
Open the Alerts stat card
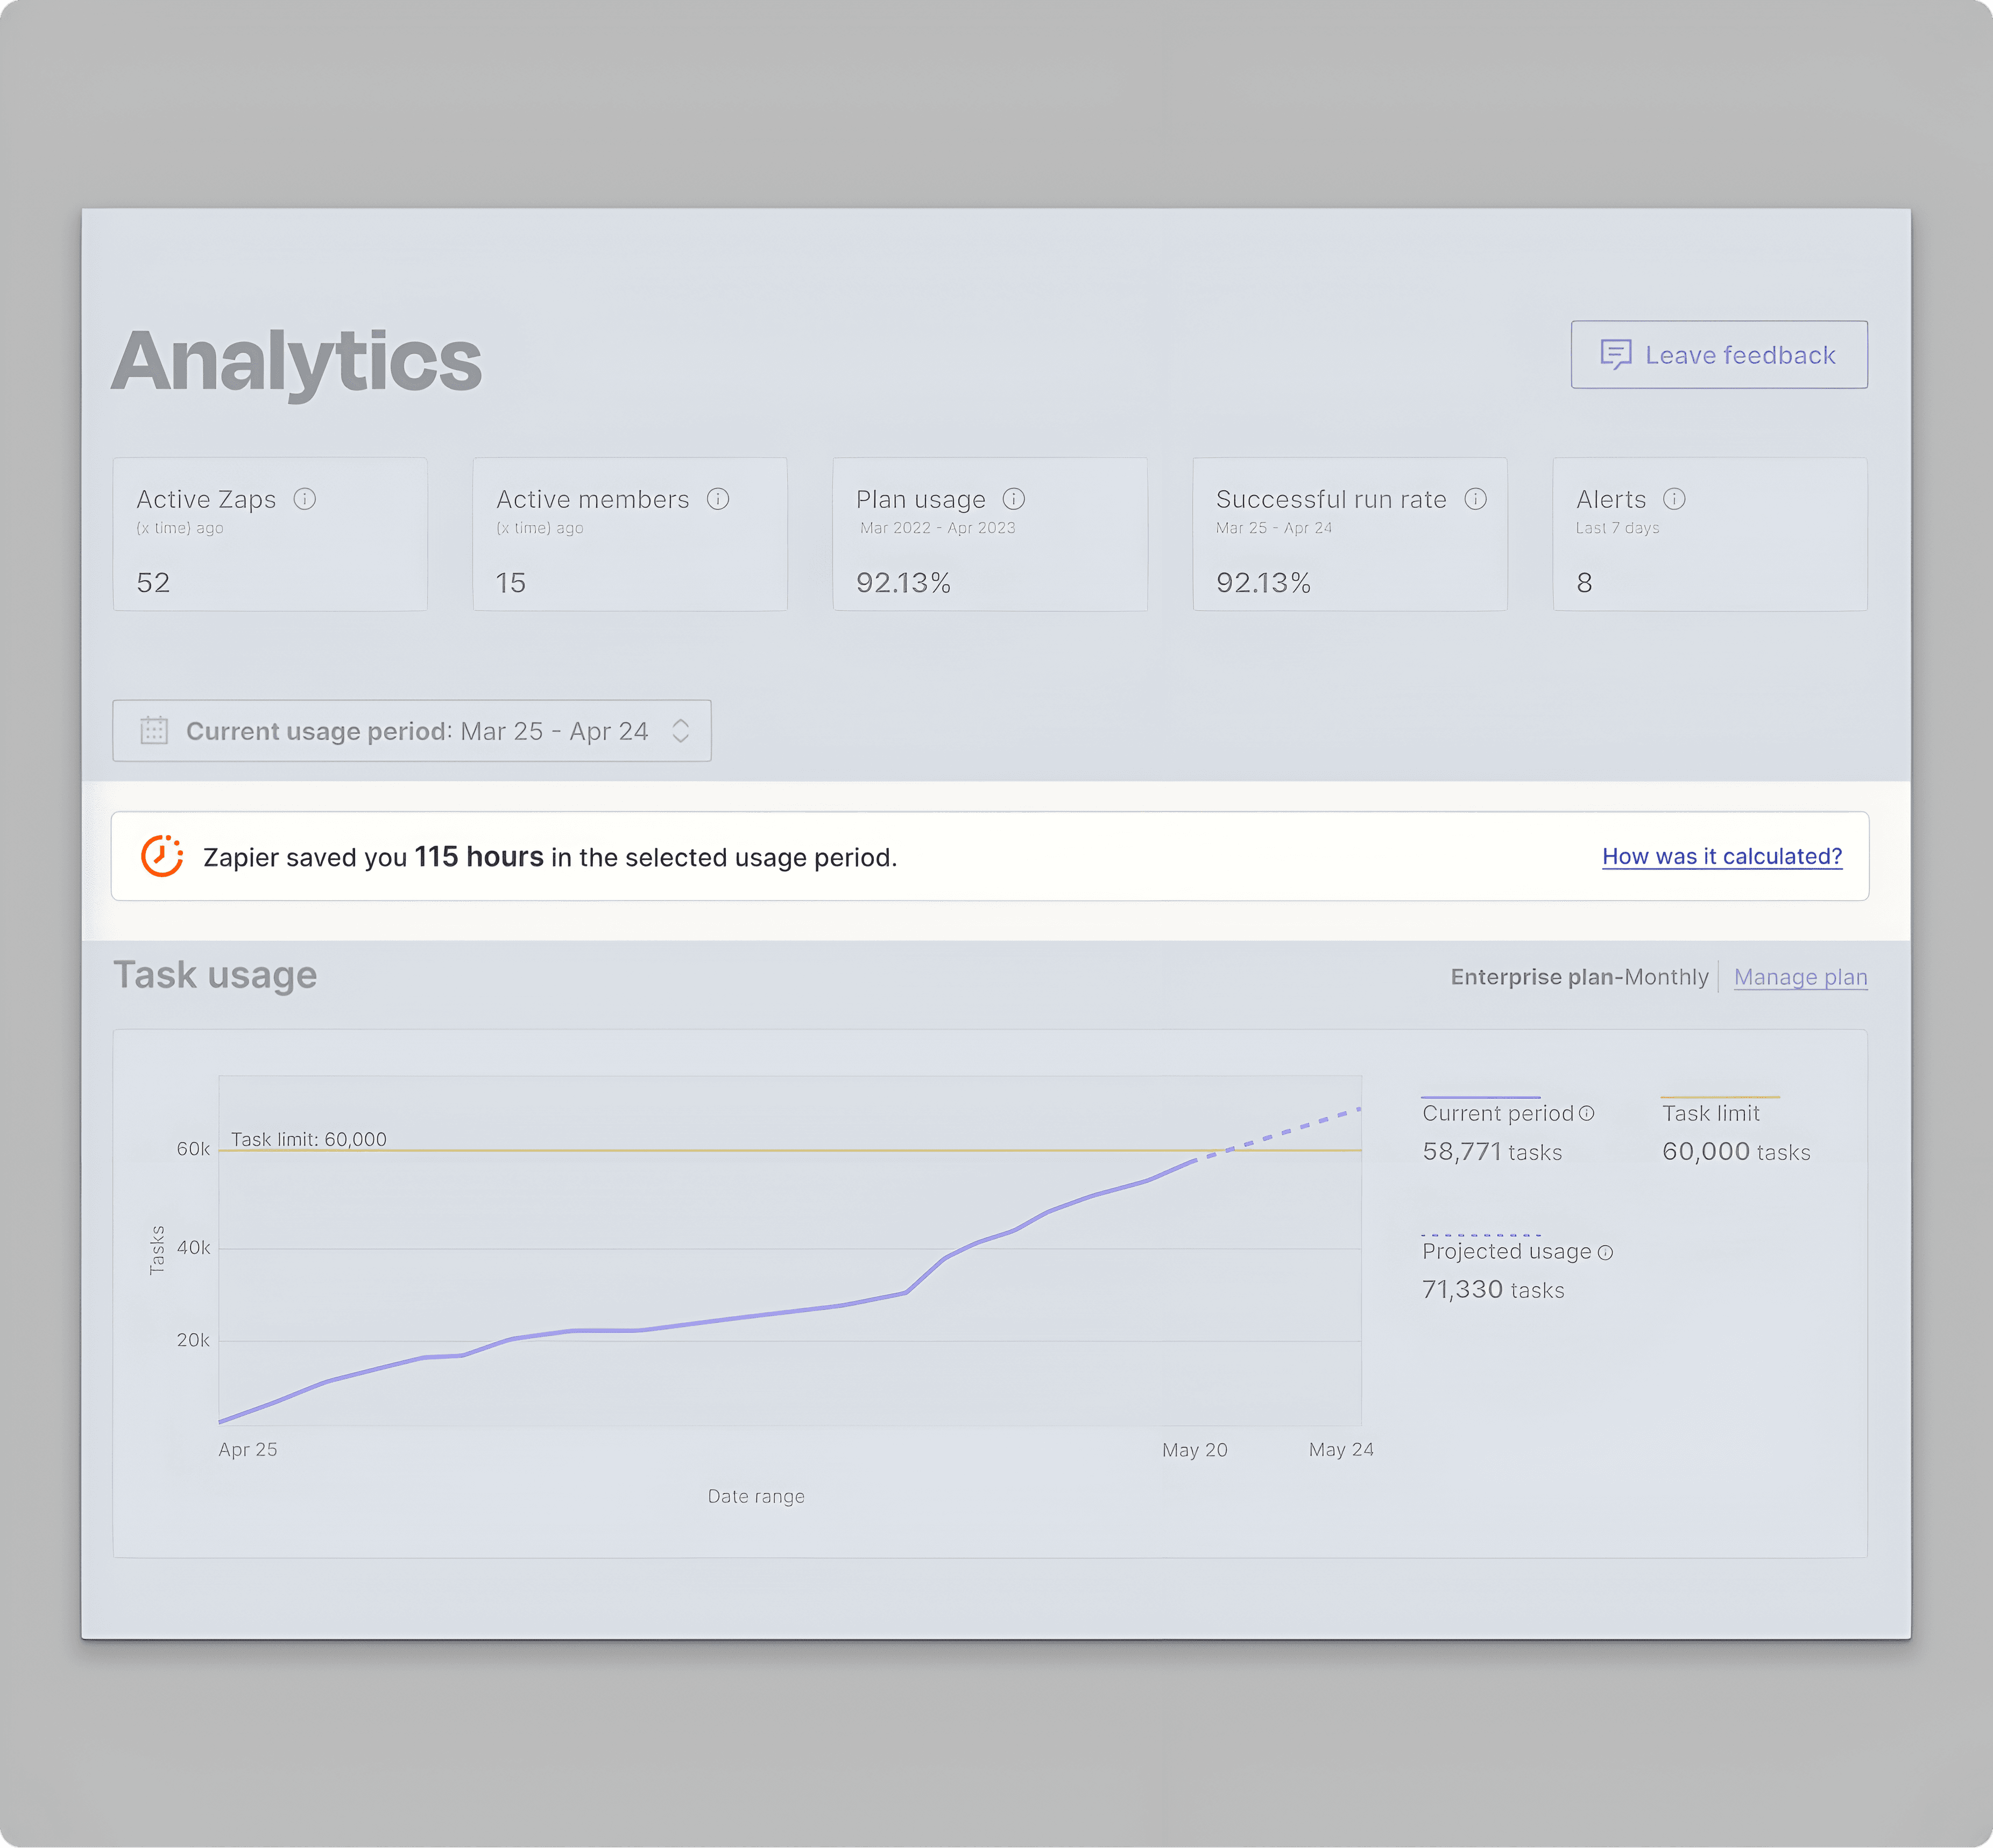[x=1710, y=535]
